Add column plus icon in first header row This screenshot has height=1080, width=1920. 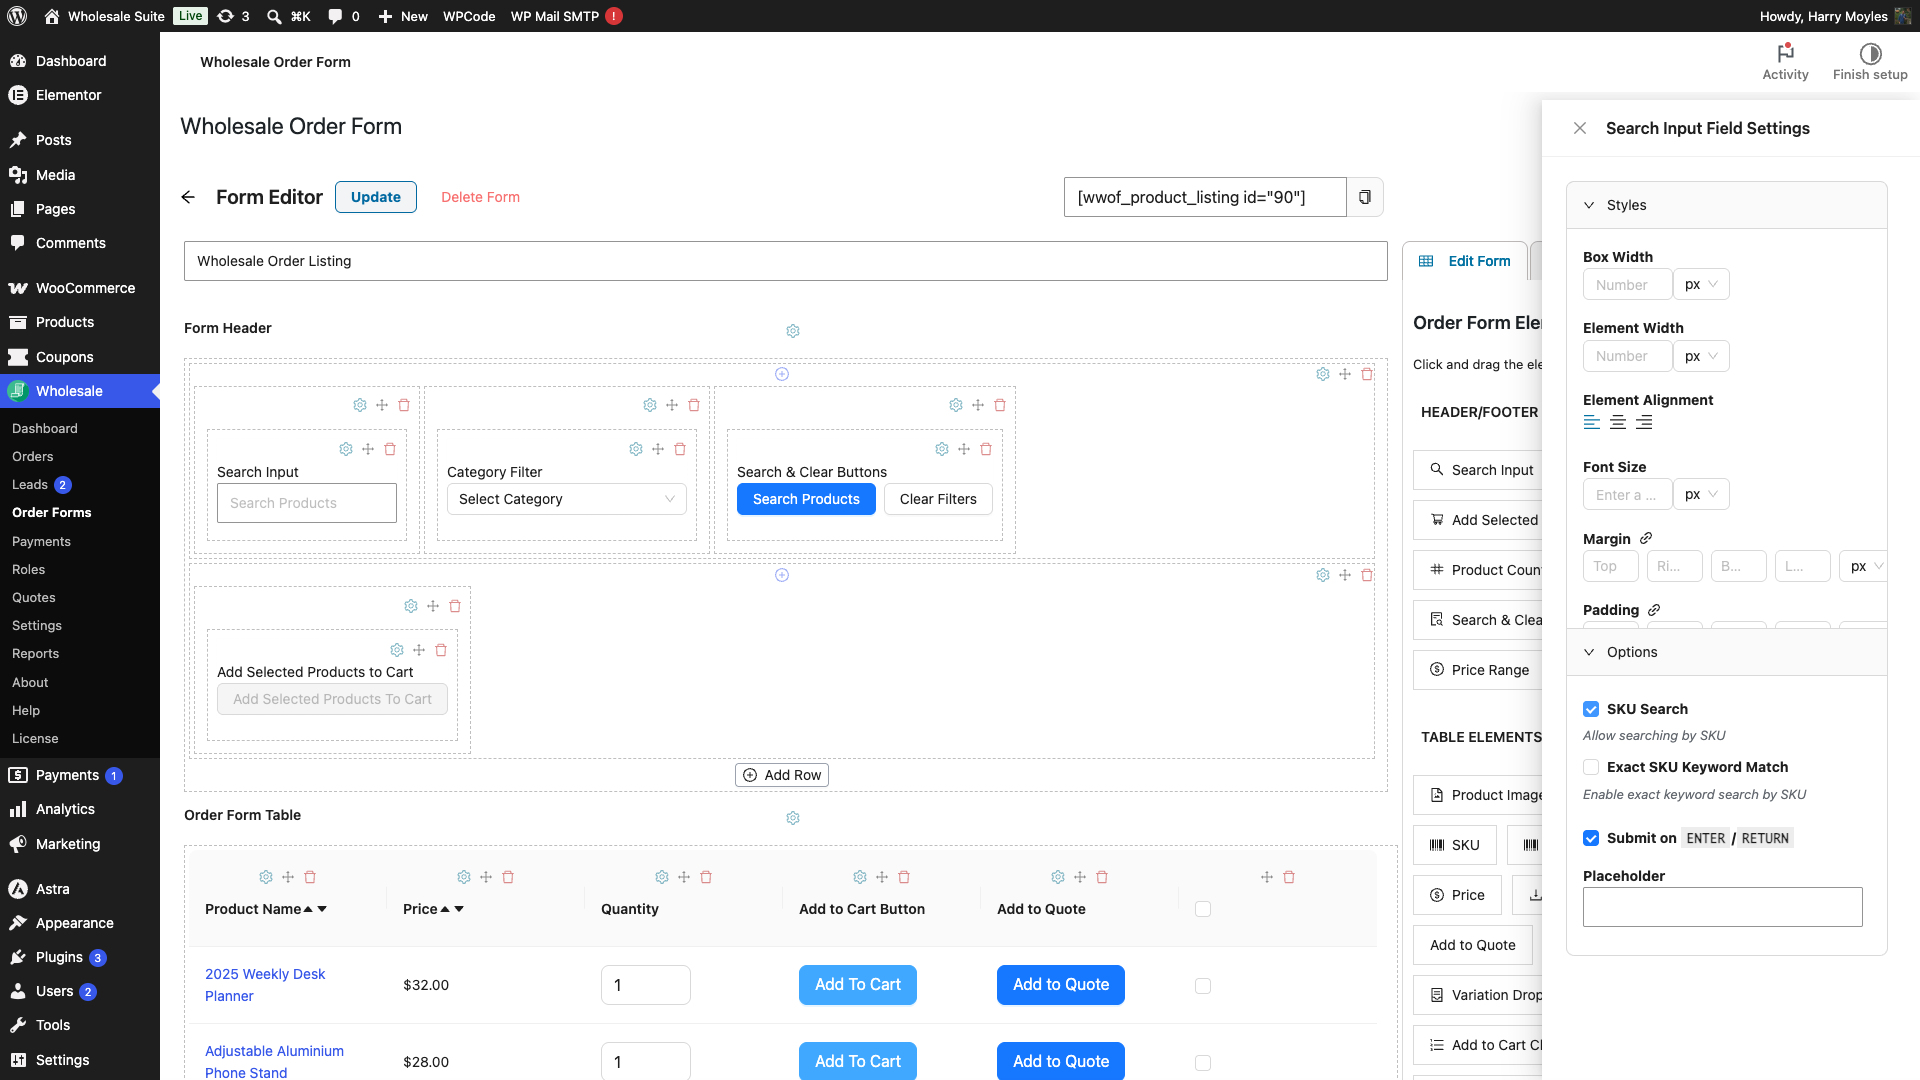coord(782,374)
